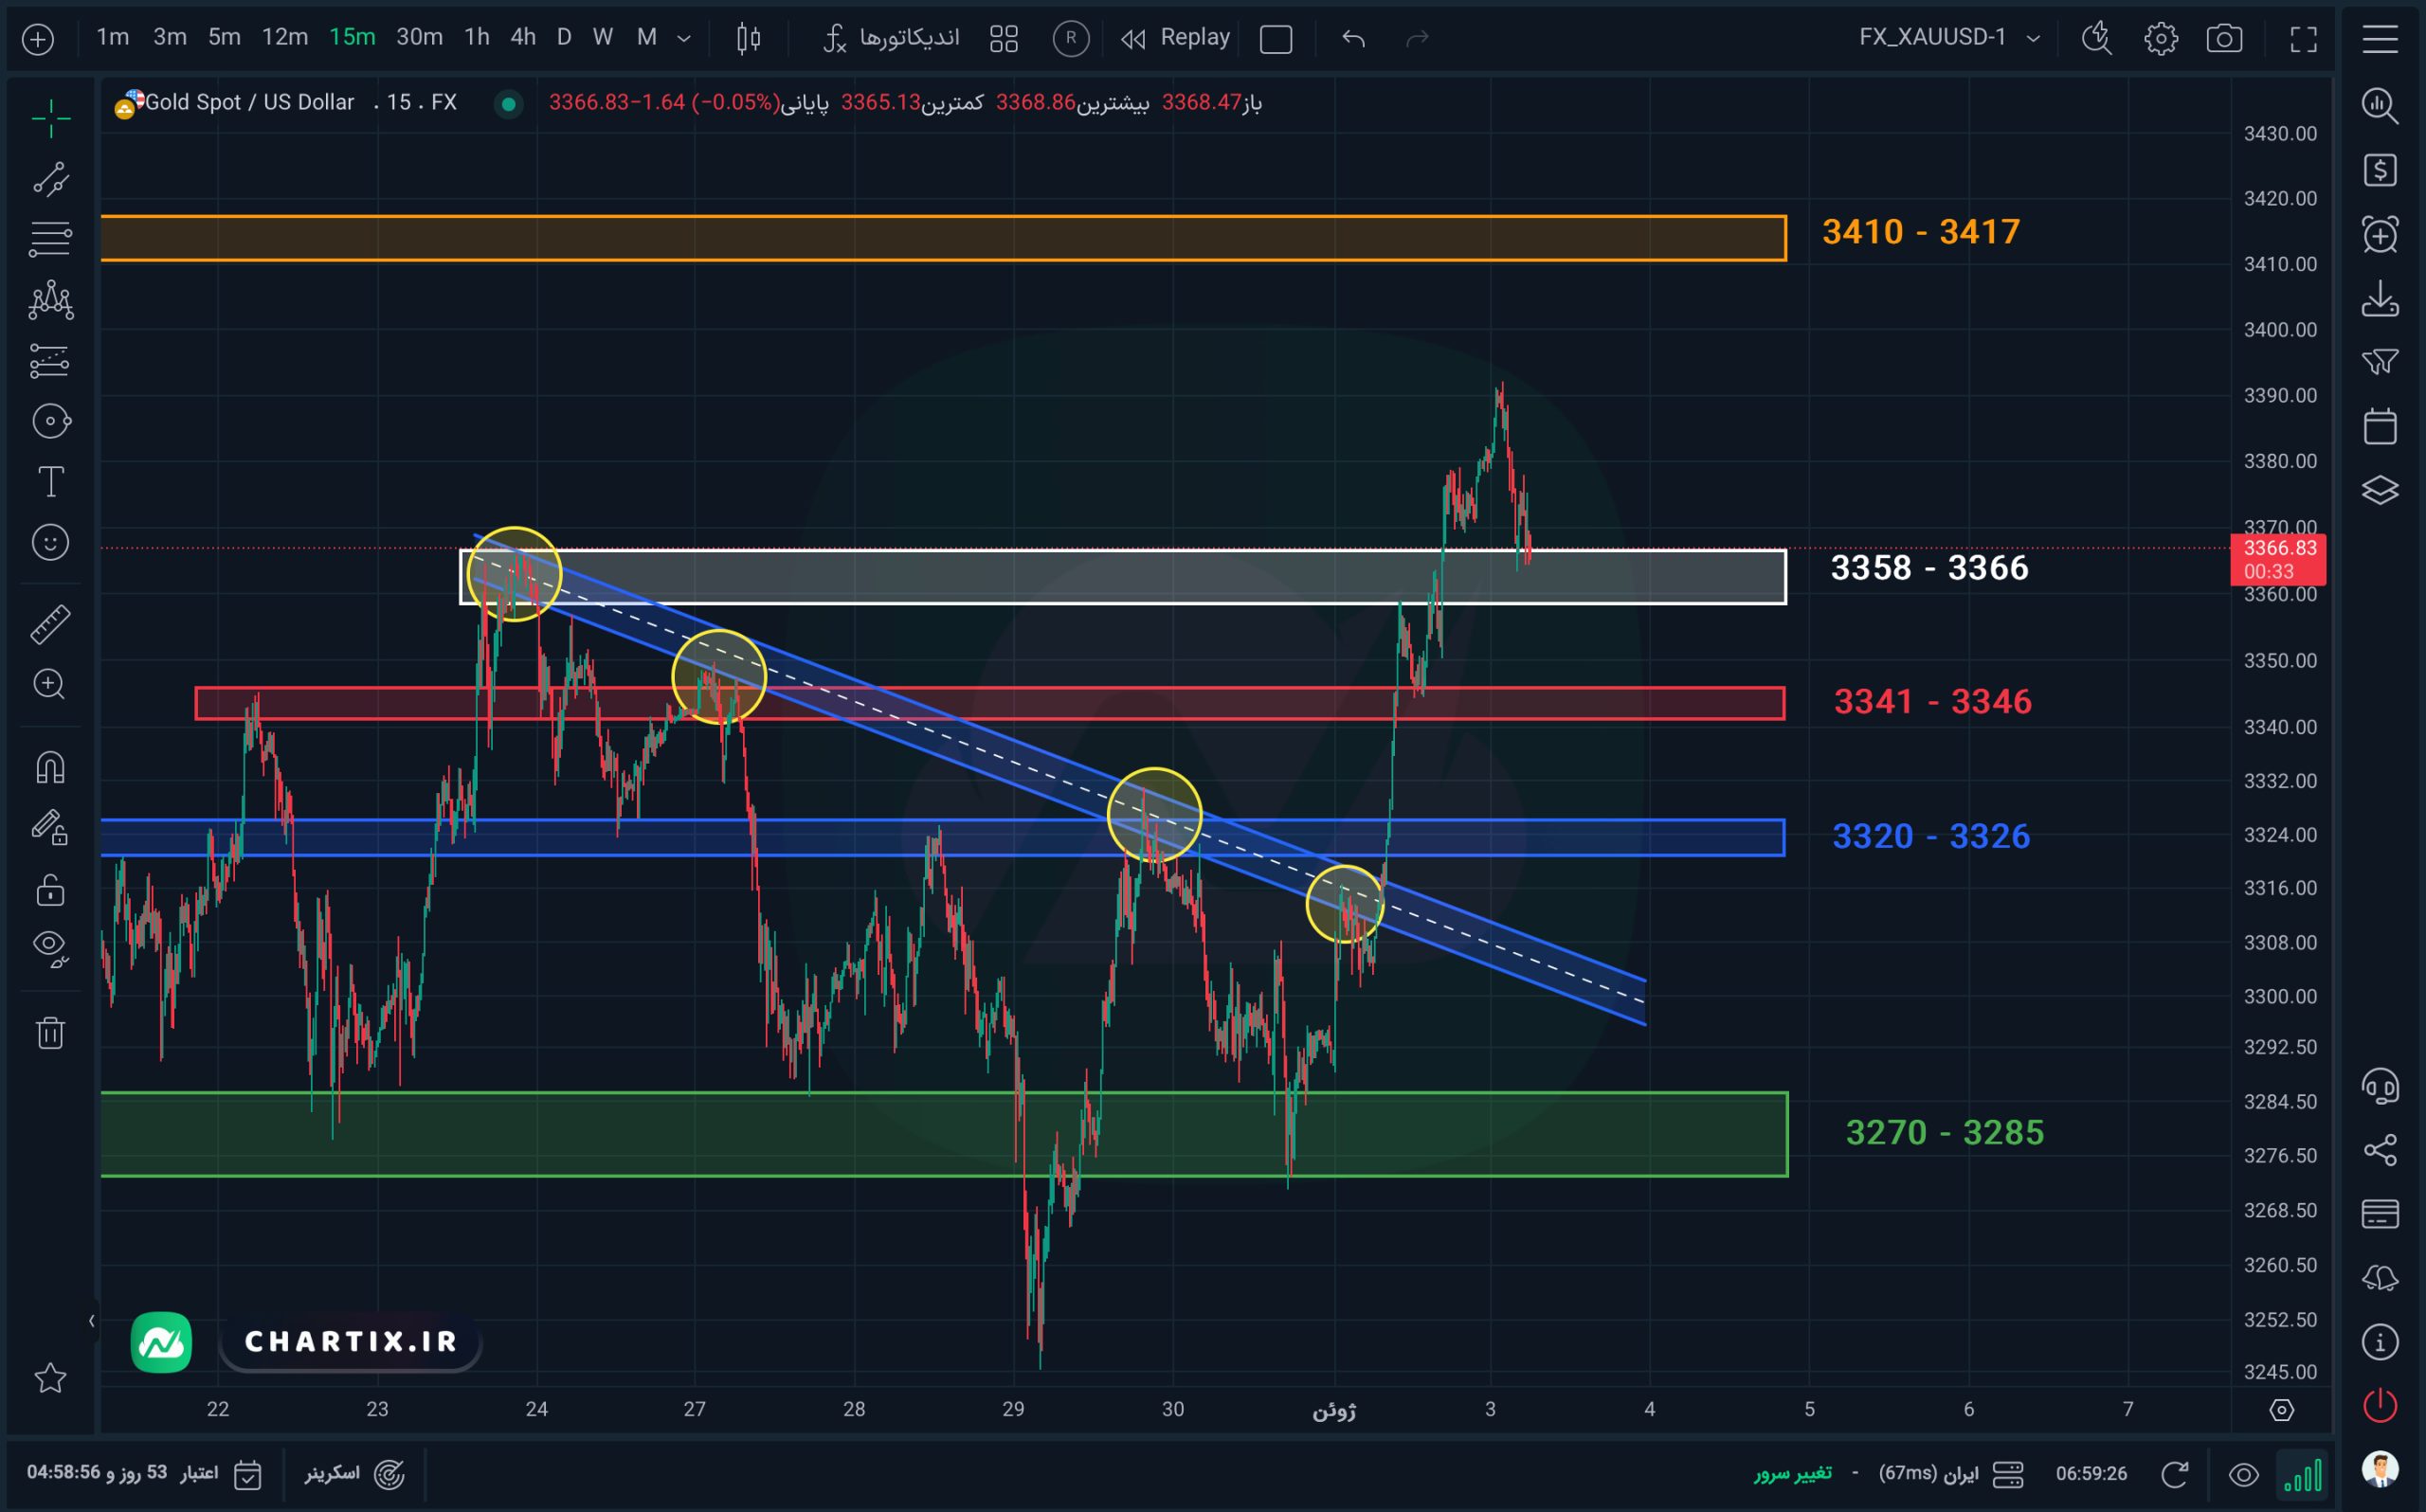This screenshot has height=1512, width=2426.
Task: Switch to the 1h timeframe
Action: pyautogui.click(x=477, y=37)
